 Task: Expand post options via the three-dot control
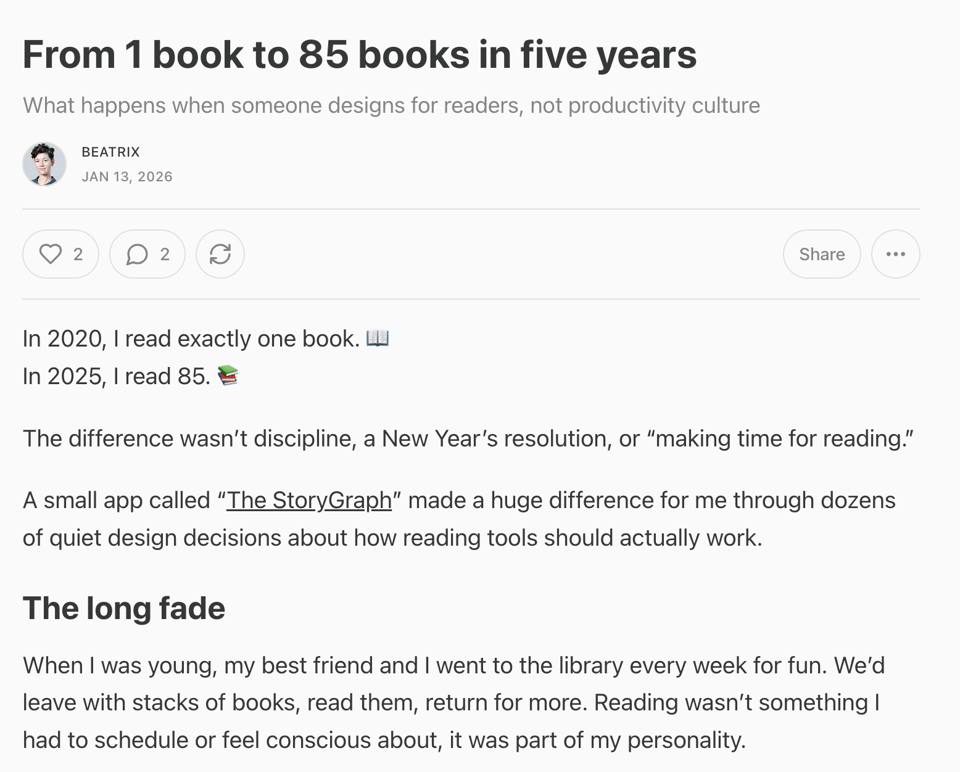pyautogui.click(x=895, y=254)
